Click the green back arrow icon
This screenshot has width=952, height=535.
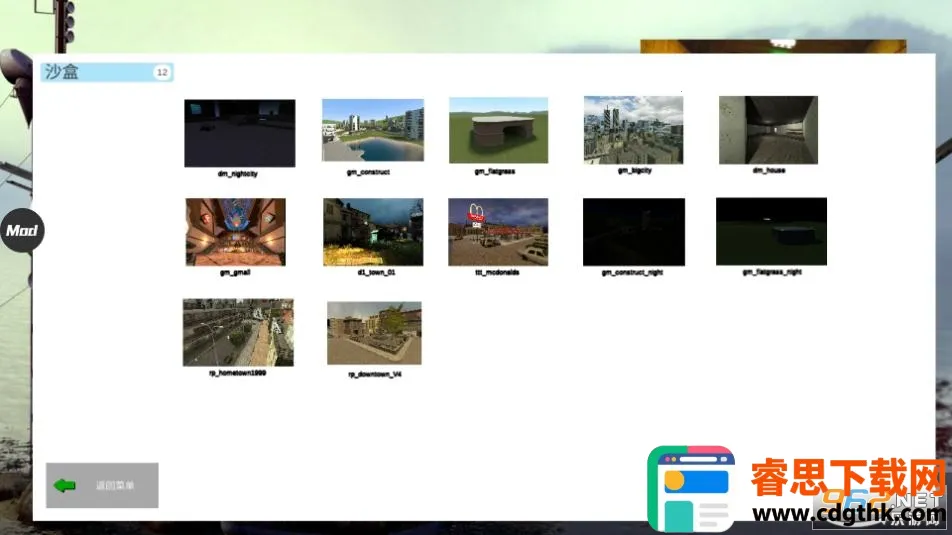point(65,486)
